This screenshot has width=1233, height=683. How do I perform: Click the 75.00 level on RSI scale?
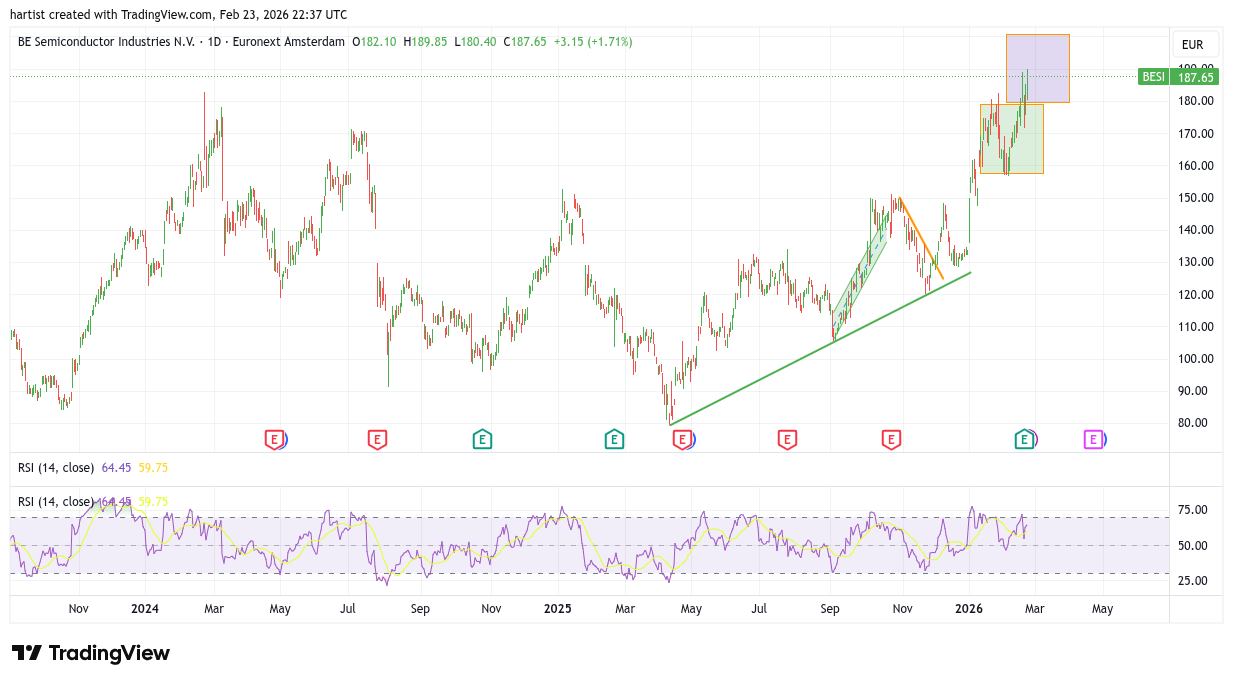point(1192,510)
